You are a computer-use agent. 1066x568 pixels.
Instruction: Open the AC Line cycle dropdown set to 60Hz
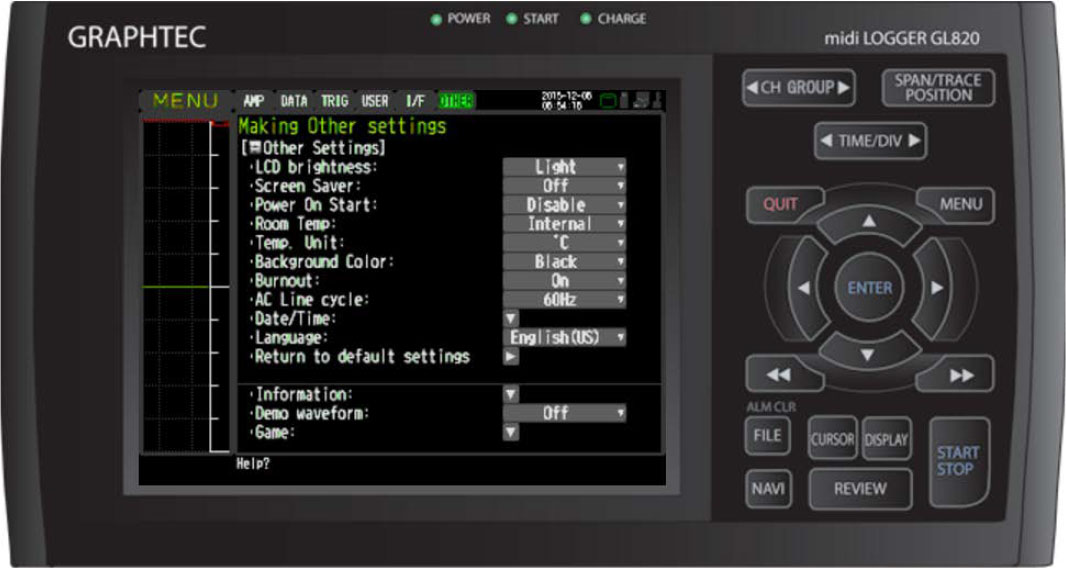tap(564, 299)
